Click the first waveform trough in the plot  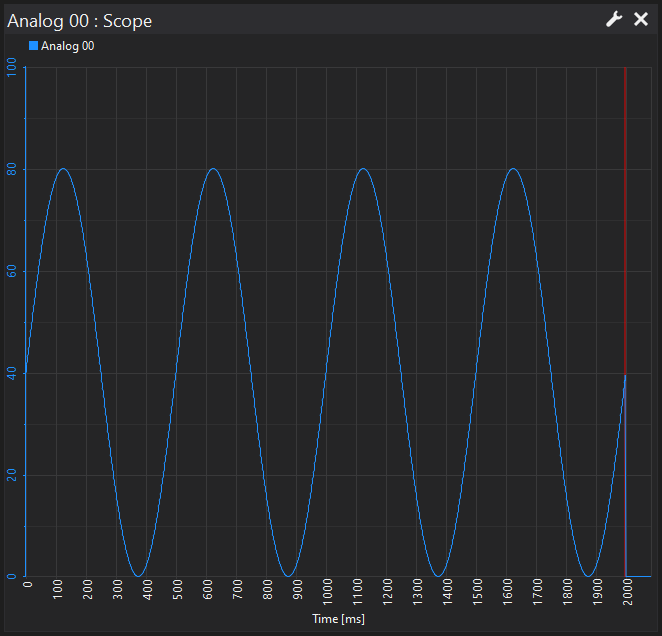(139, 576)
